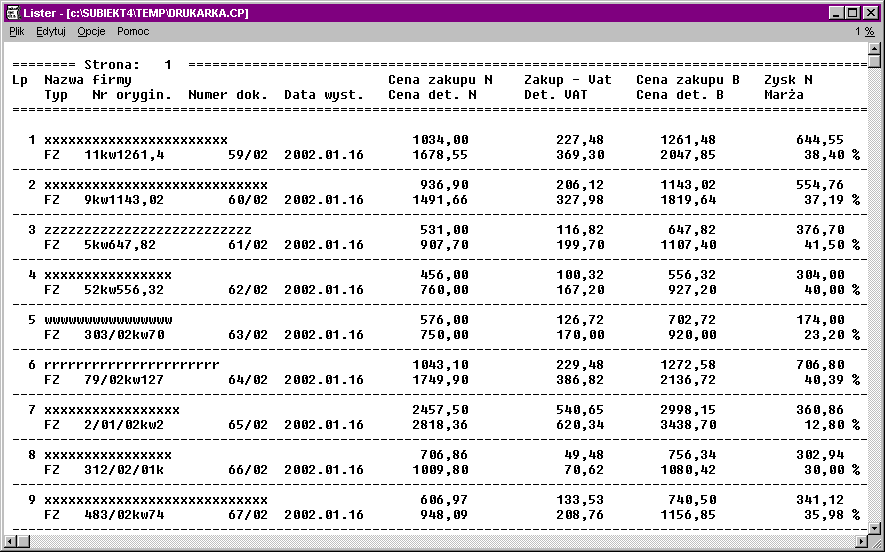The image size is (885, 552).
Task: Click margin value '40,00 %'
Action: [x=832, y=290]
